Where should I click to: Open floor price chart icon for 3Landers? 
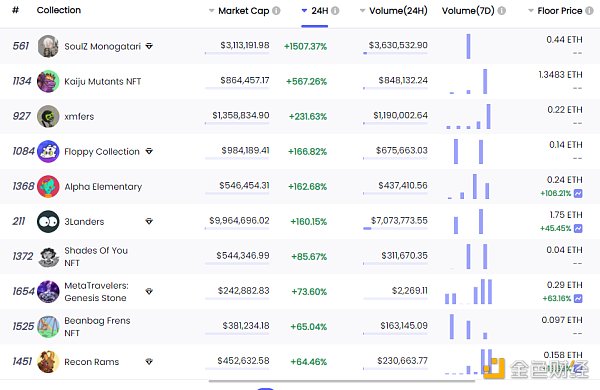578,228
